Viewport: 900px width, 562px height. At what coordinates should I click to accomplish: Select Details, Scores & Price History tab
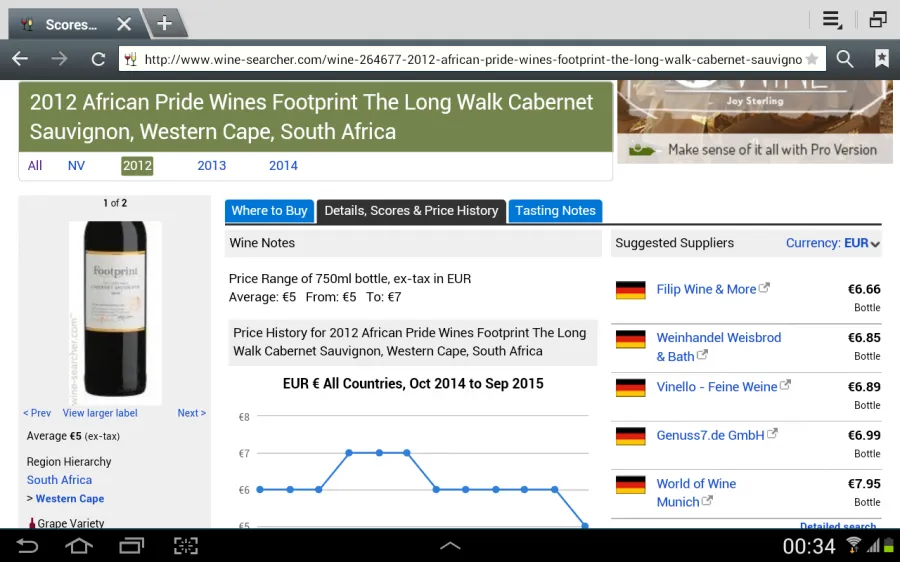411,211
